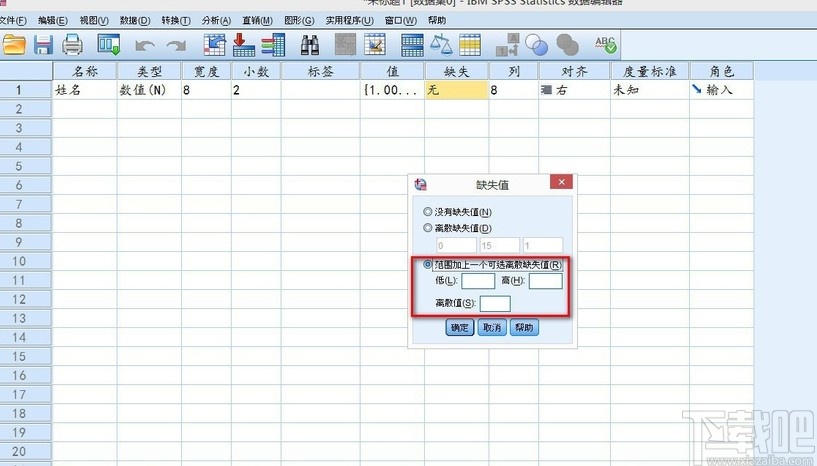Click the 未知 measure cell

pos(650,90)
